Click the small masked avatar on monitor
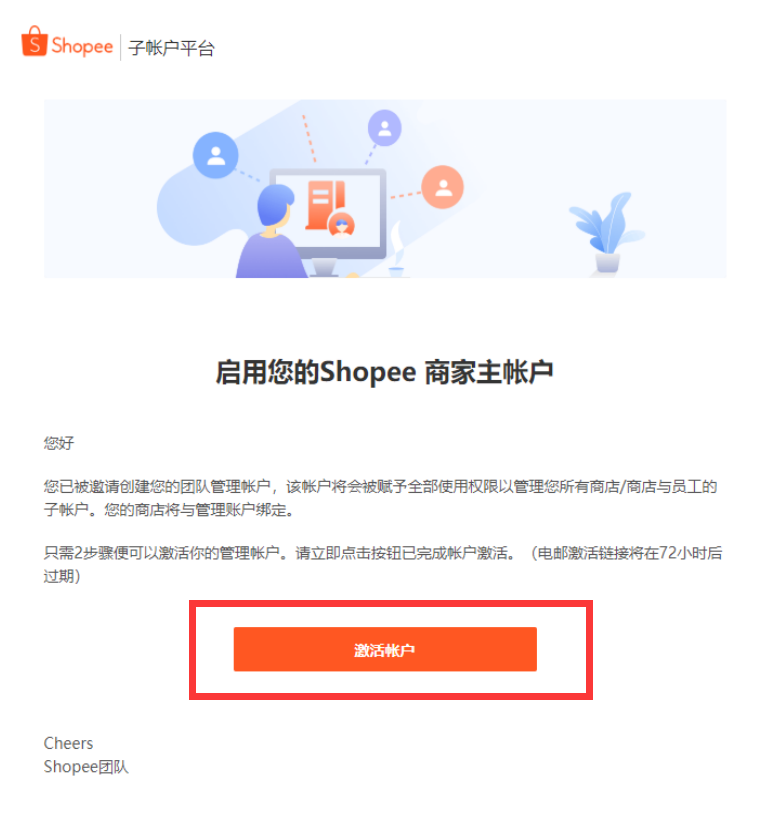This screenshot has width=768, height=819. click(342, 225)
